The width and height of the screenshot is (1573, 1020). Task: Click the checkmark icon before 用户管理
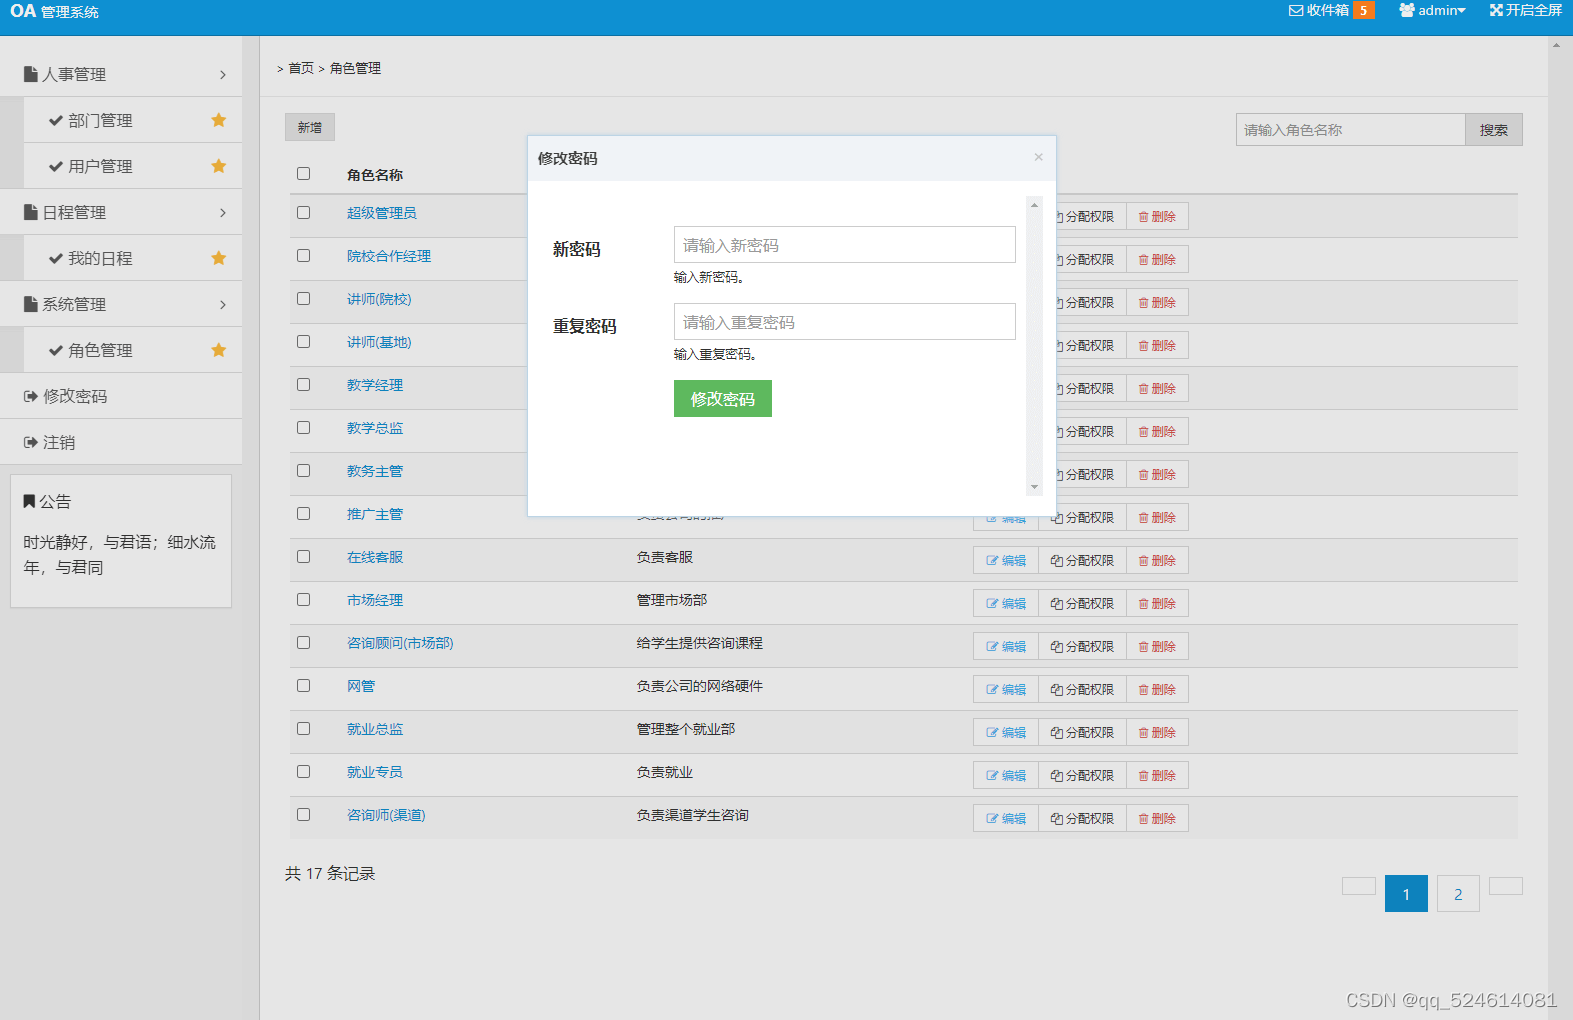click(x=56, y=166)
